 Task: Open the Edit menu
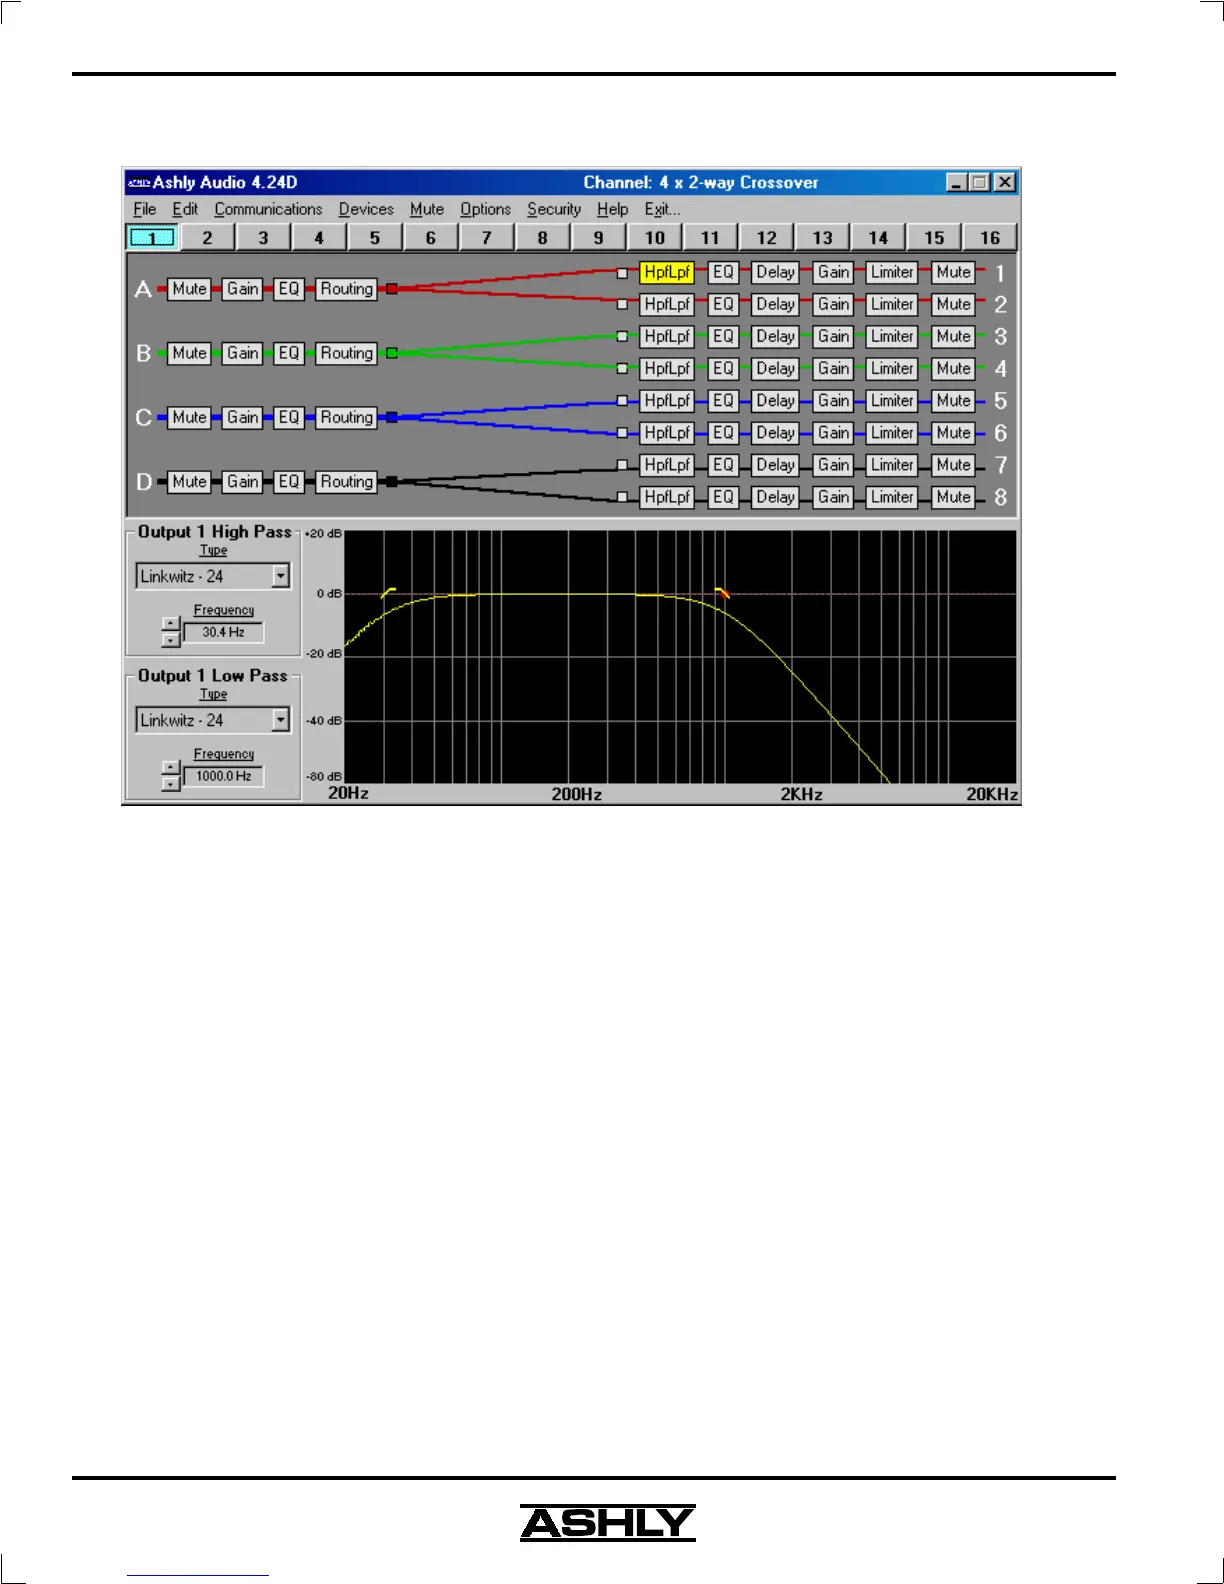[185, 209]
